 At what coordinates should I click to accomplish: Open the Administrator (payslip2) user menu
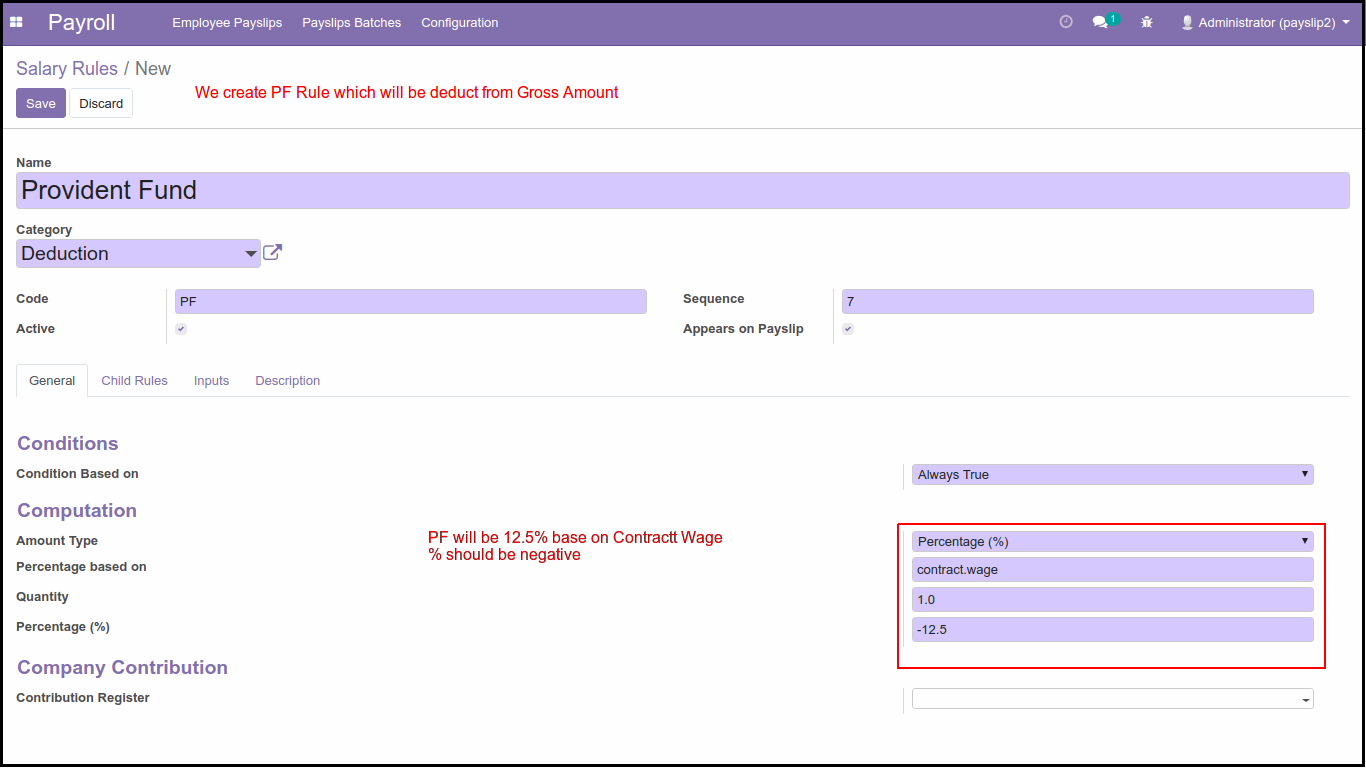(x=1266, y=22)
